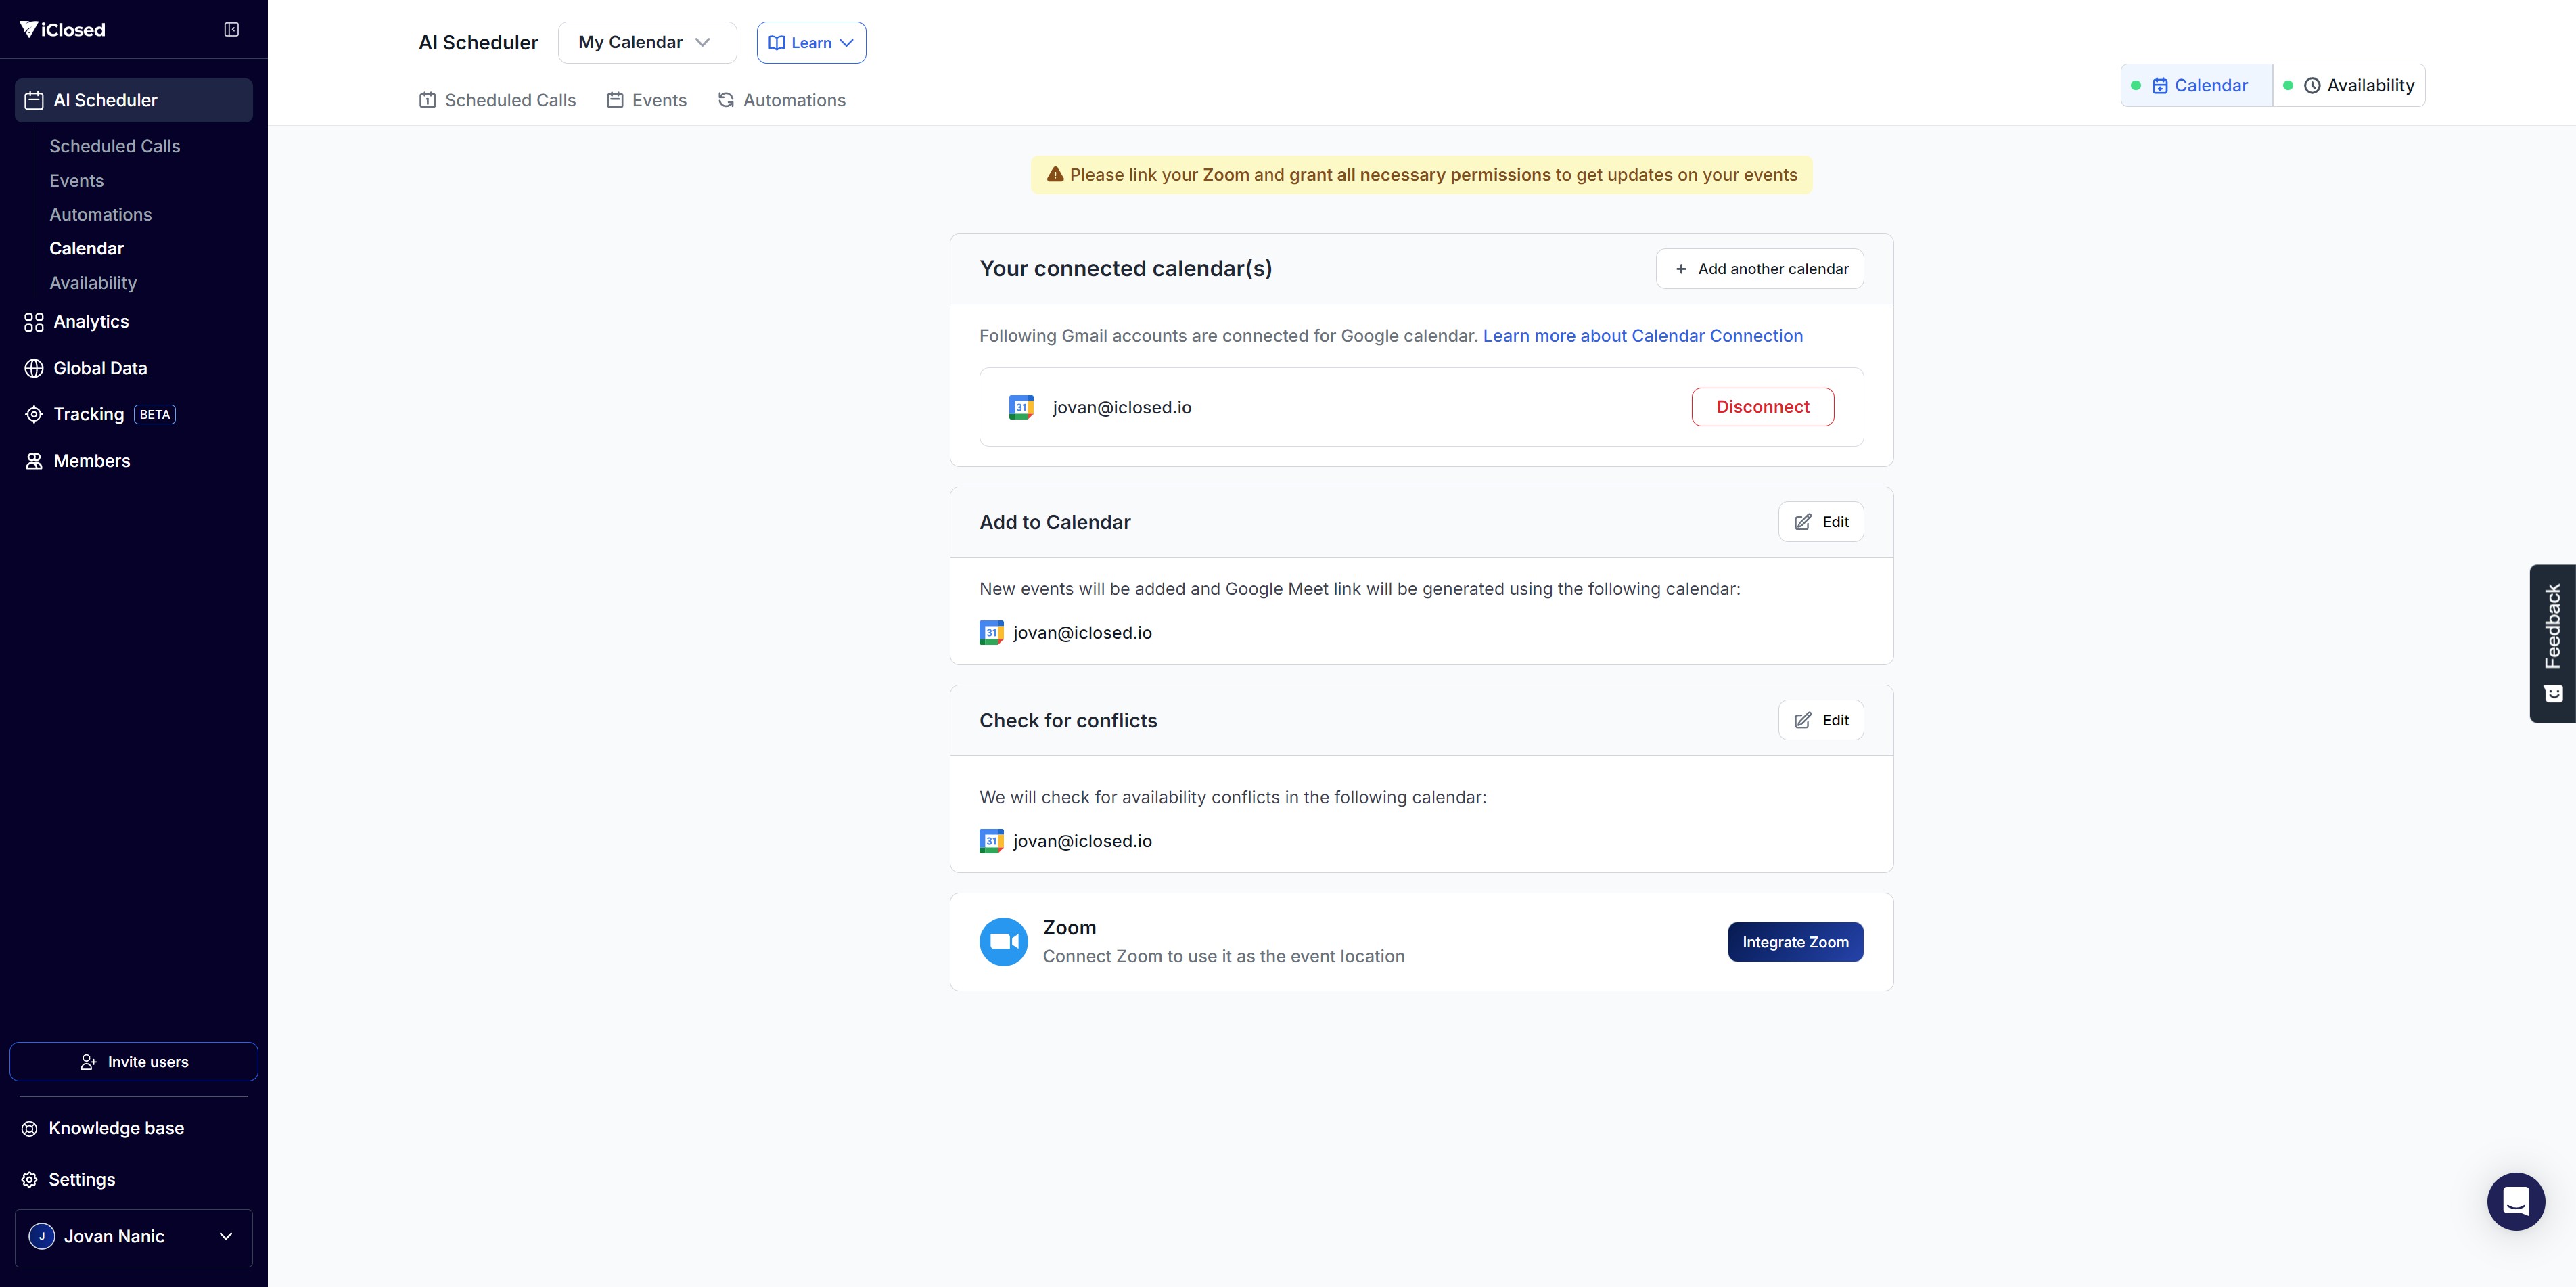Open Learn more about Calendar Connection link
The image size is (2576, 1287).
tap(1642, 336)
